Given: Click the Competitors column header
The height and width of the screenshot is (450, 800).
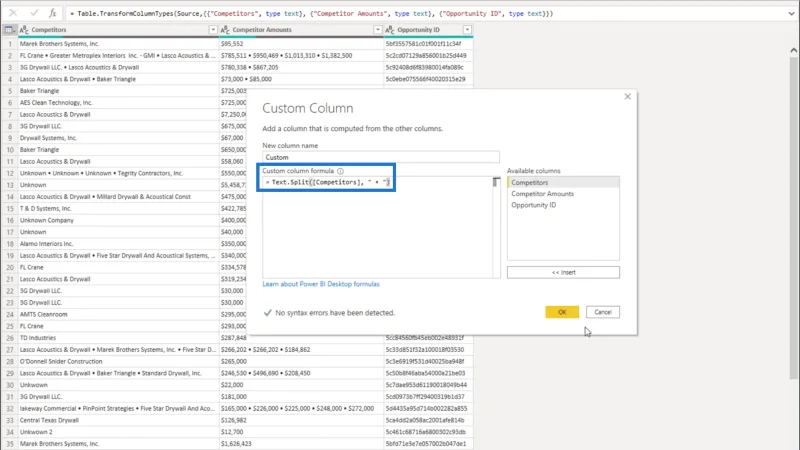Looking at the screenshot, I should click(118, 30).
